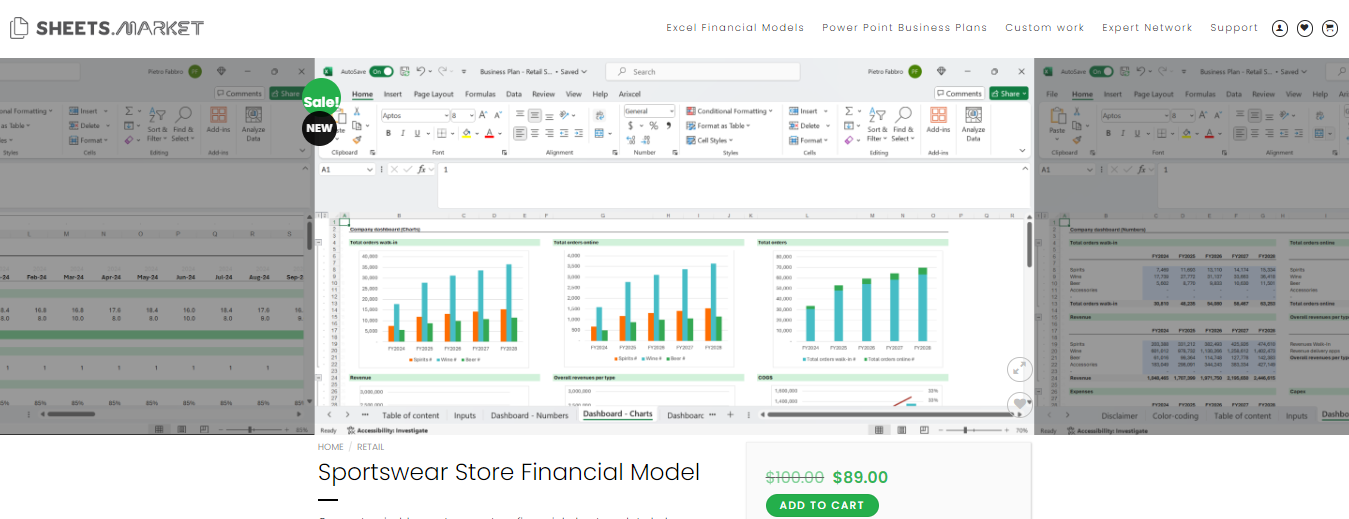
Task: Go to RETAIL breadcrumb link
Action: (x=370, y=447)
